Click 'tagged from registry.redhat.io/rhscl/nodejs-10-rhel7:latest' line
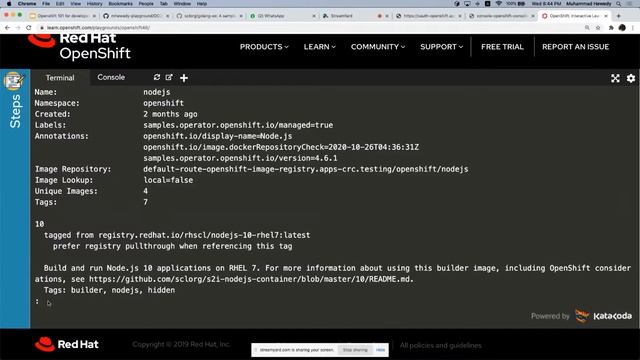 pos(177,235)
